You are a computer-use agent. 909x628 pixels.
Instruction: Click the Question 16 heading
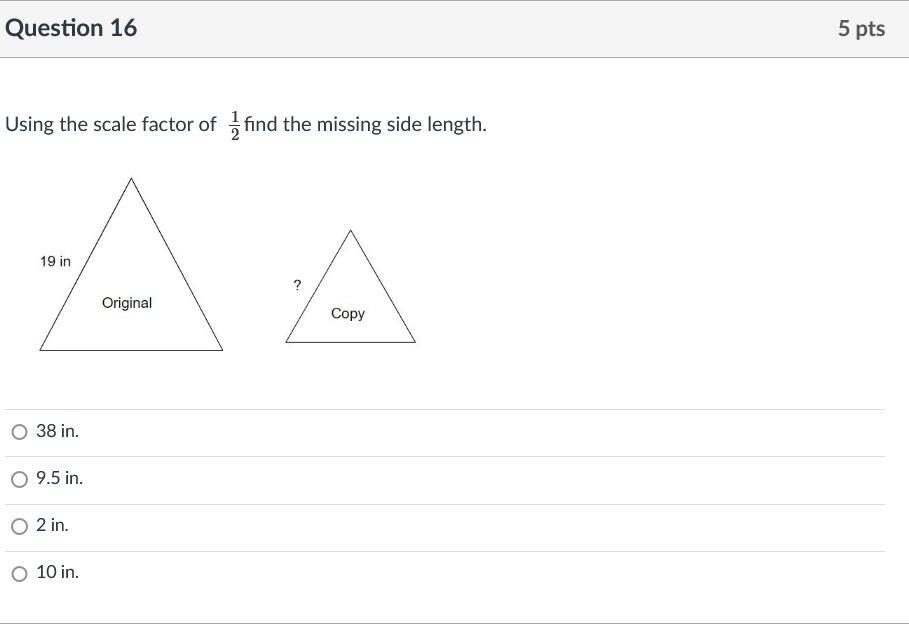click(x=71, y=28)
